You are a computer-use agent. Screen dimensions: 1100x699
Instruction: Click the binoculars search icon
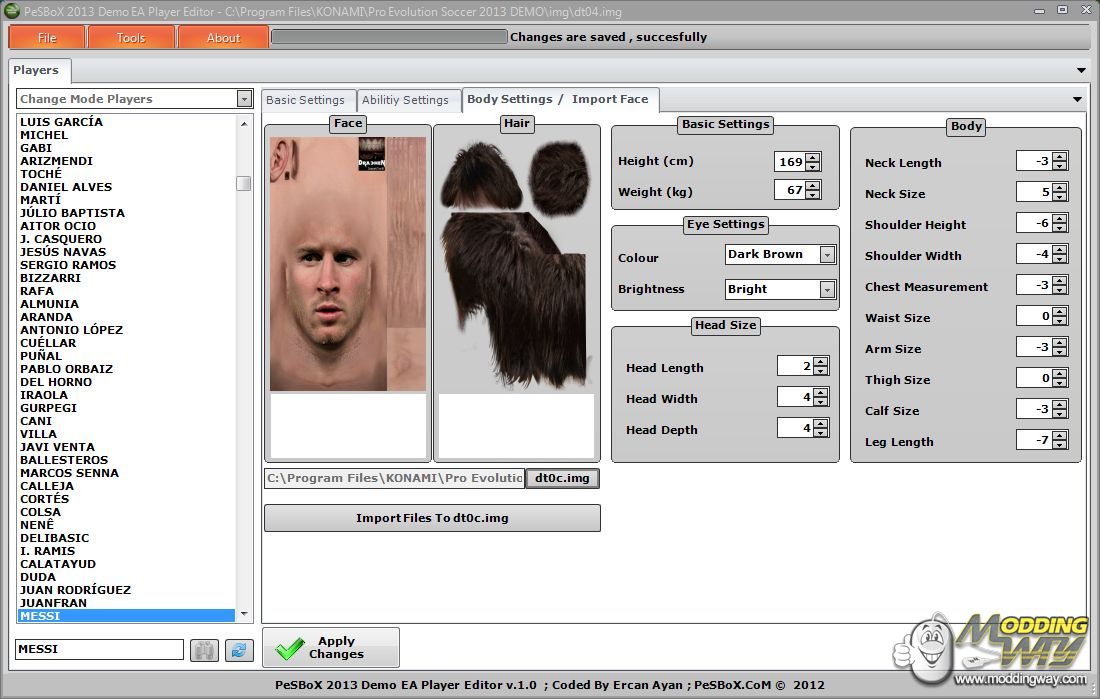203,650
